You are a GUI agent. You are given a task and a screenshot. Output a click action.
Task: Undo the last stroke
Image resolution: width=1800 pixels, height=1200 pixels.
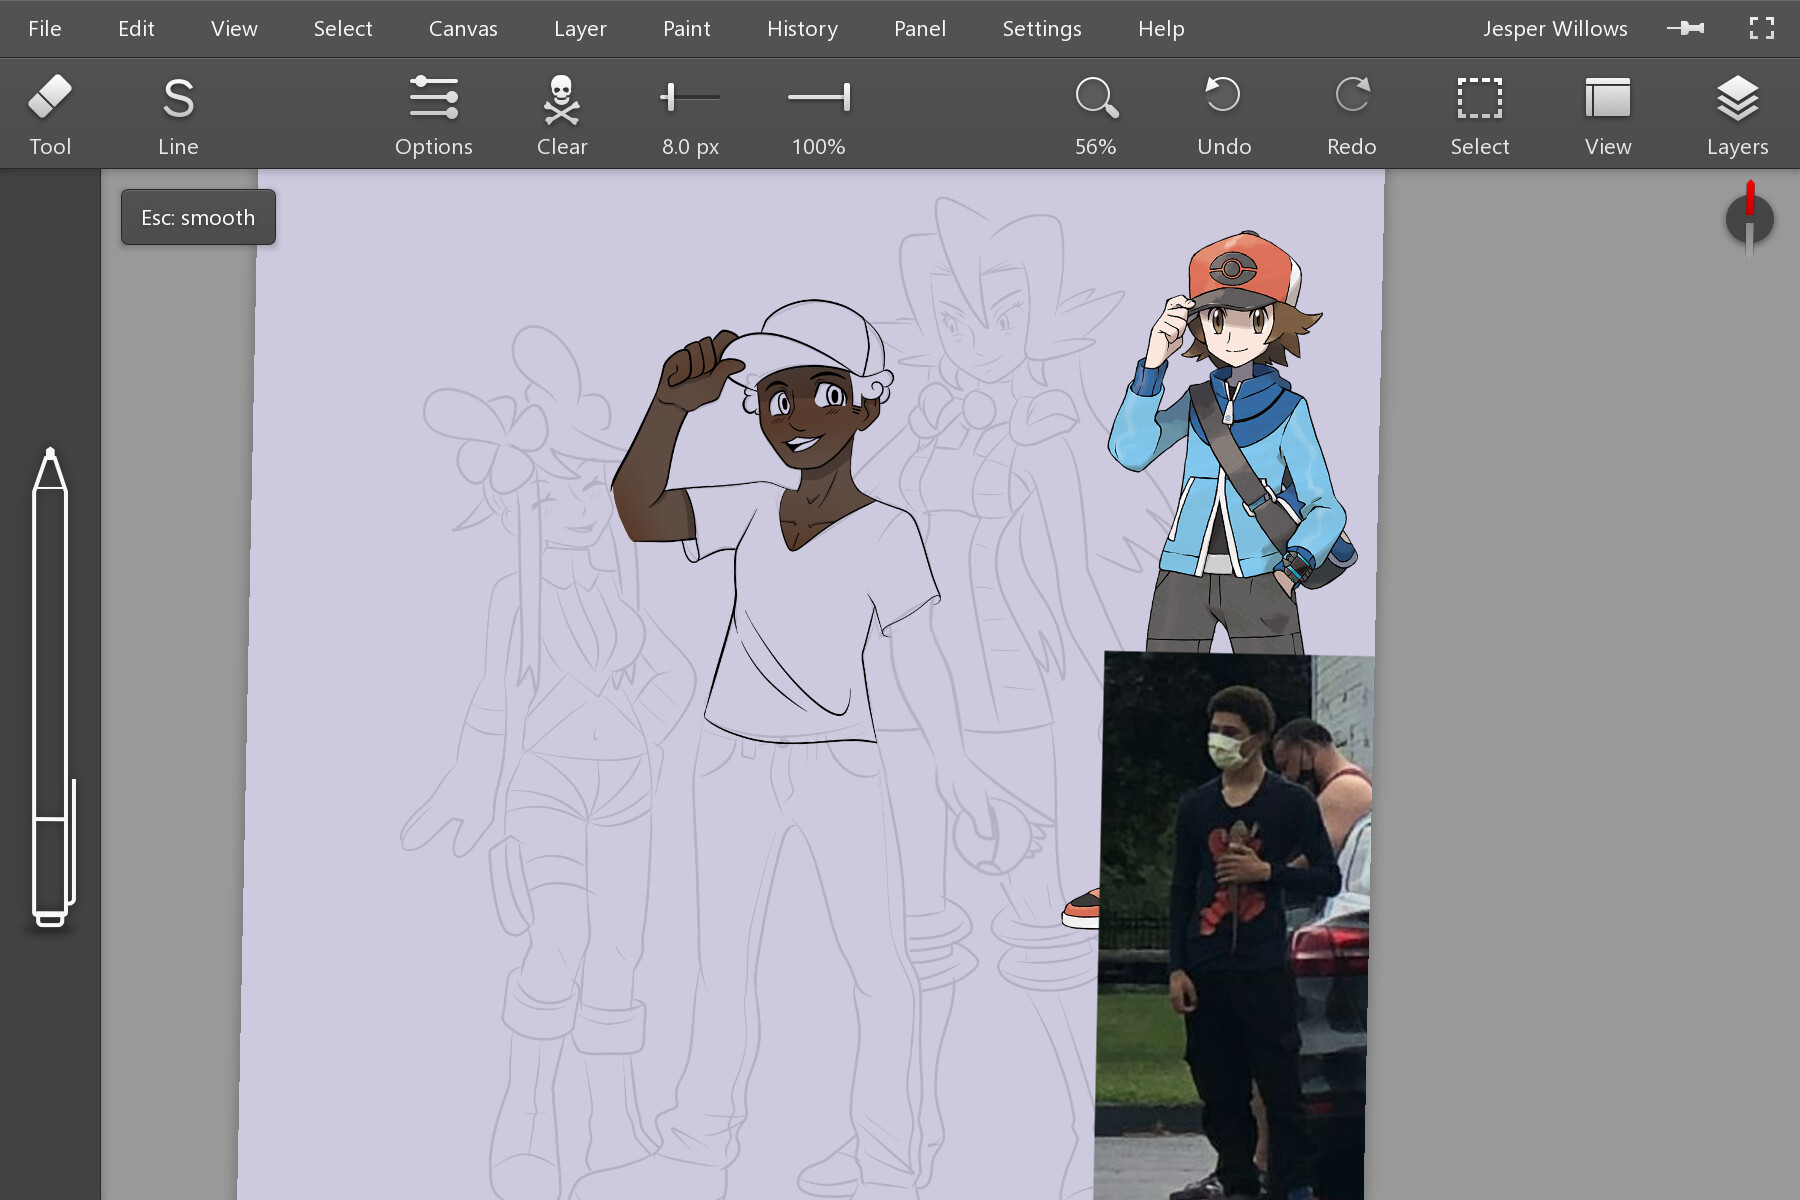(1223, 98)
